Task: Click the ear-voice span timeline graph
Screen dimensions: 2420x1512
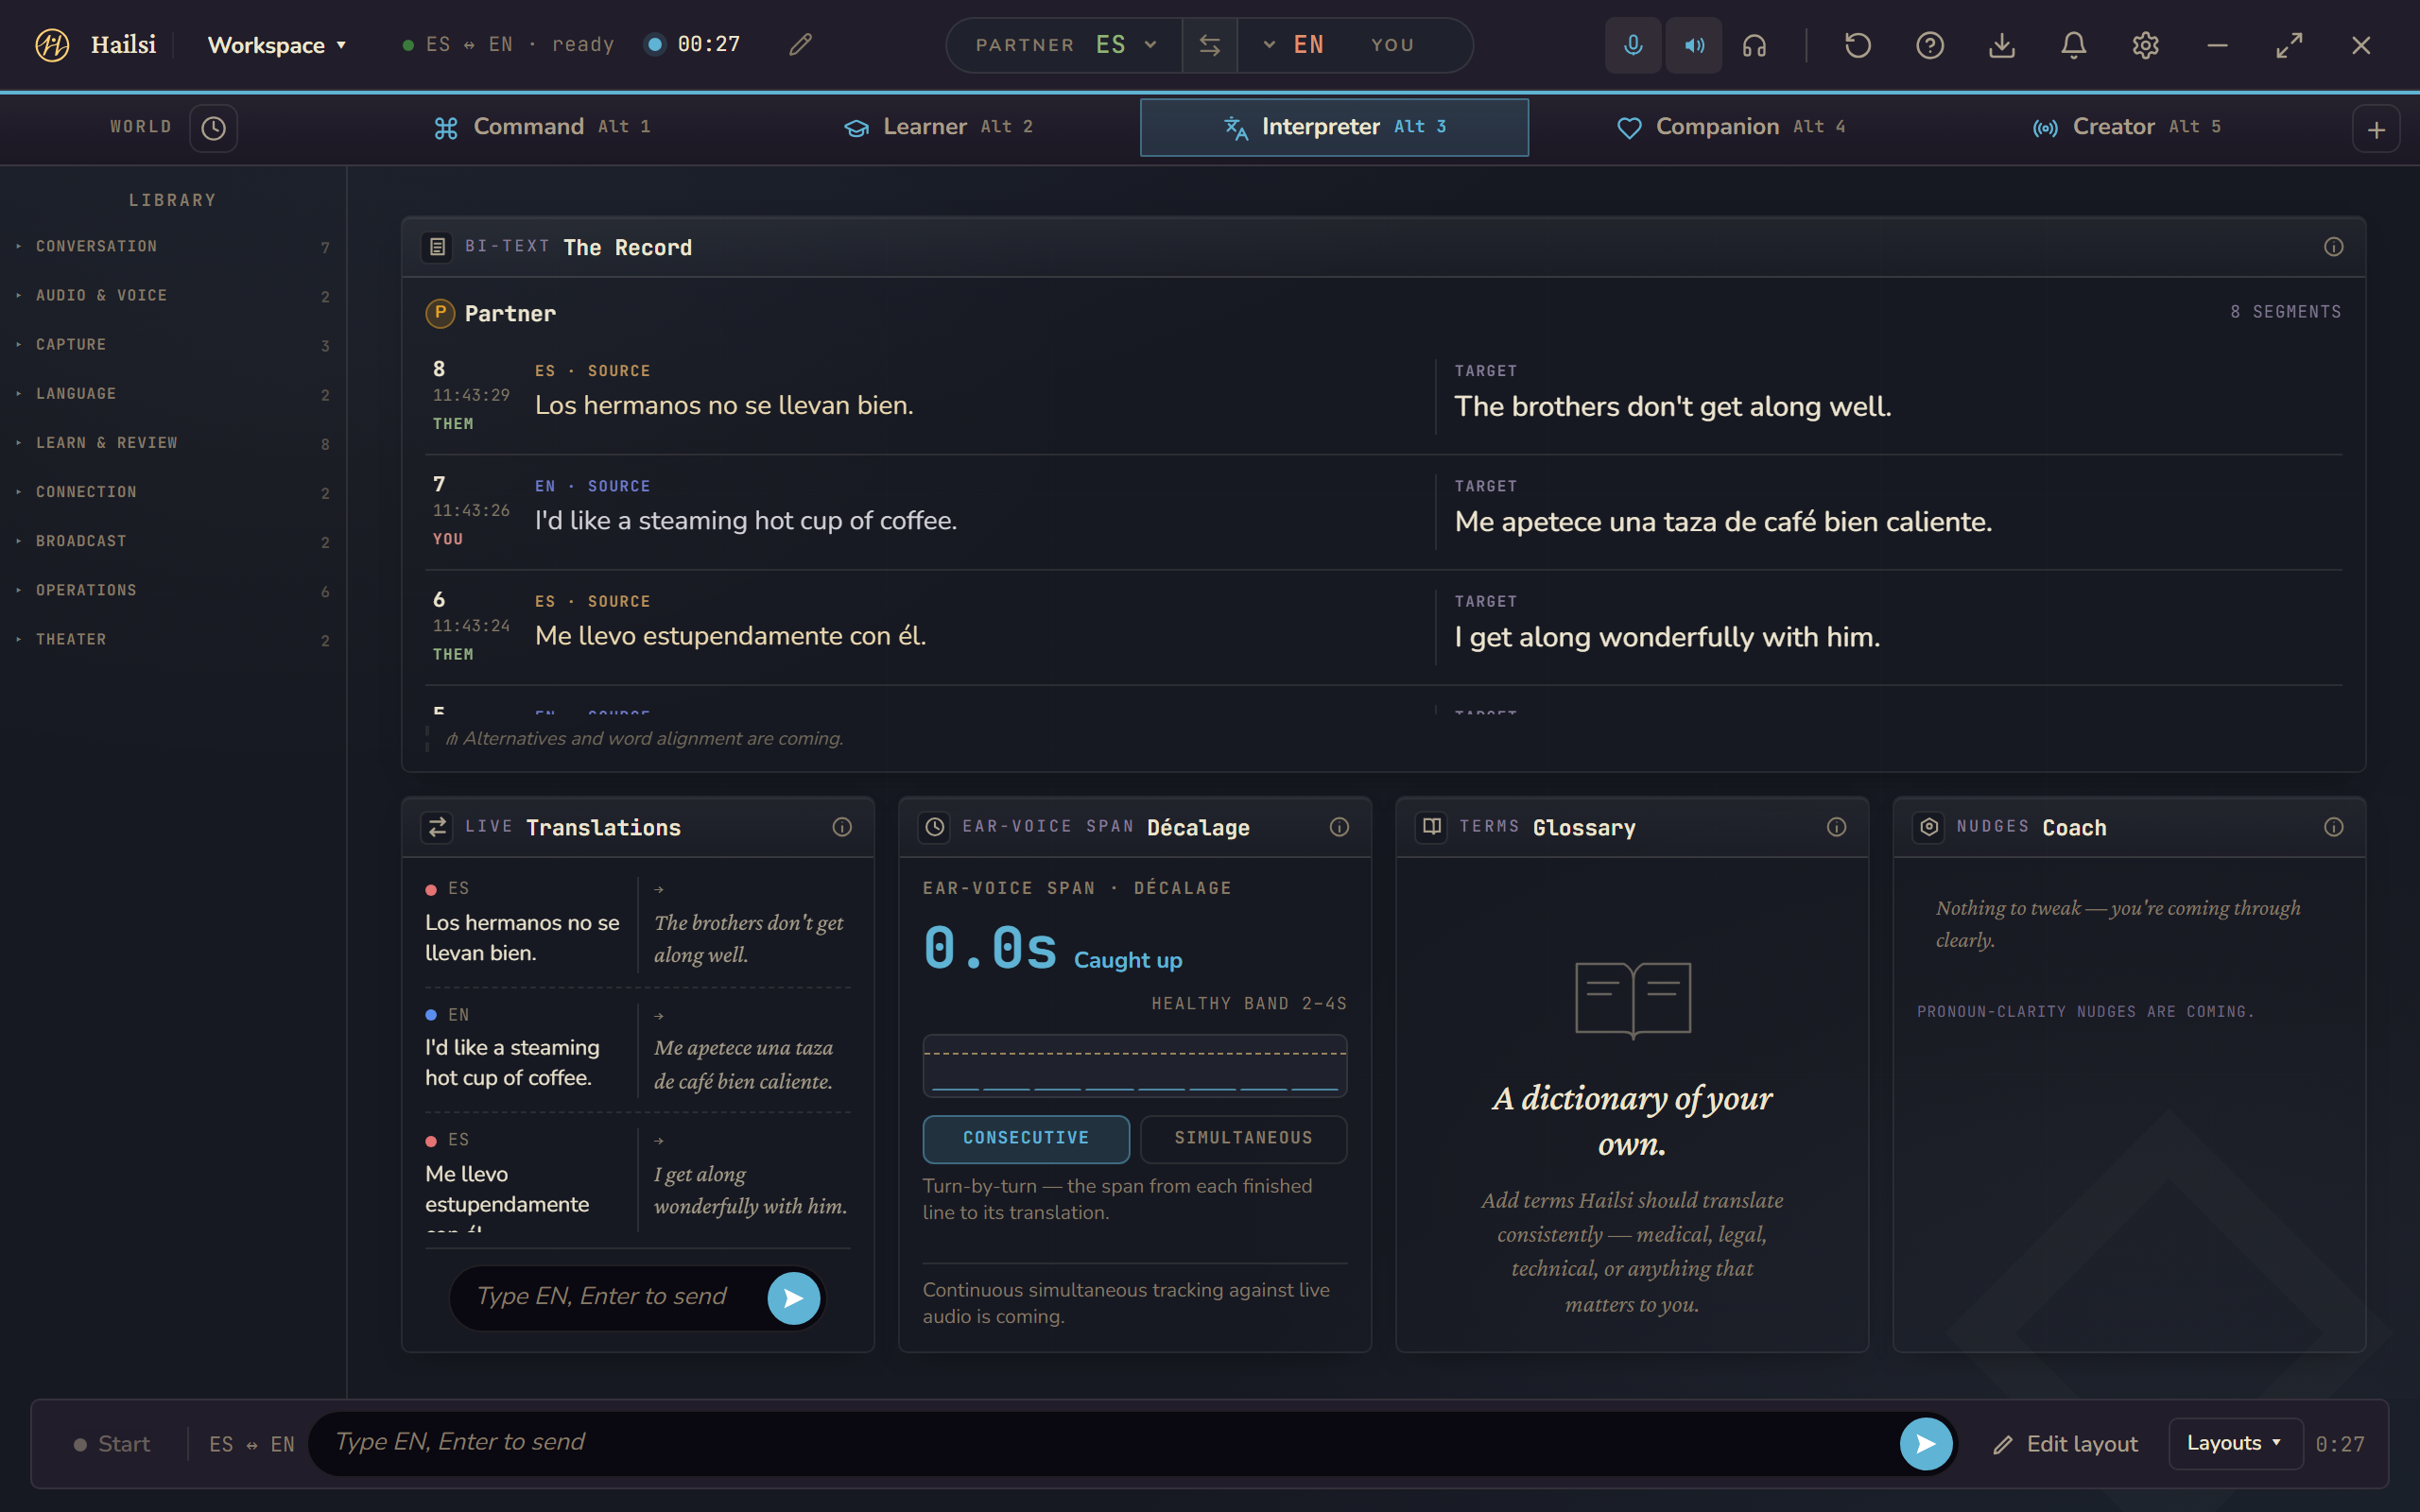Action: click(x=1134, y=1065)
